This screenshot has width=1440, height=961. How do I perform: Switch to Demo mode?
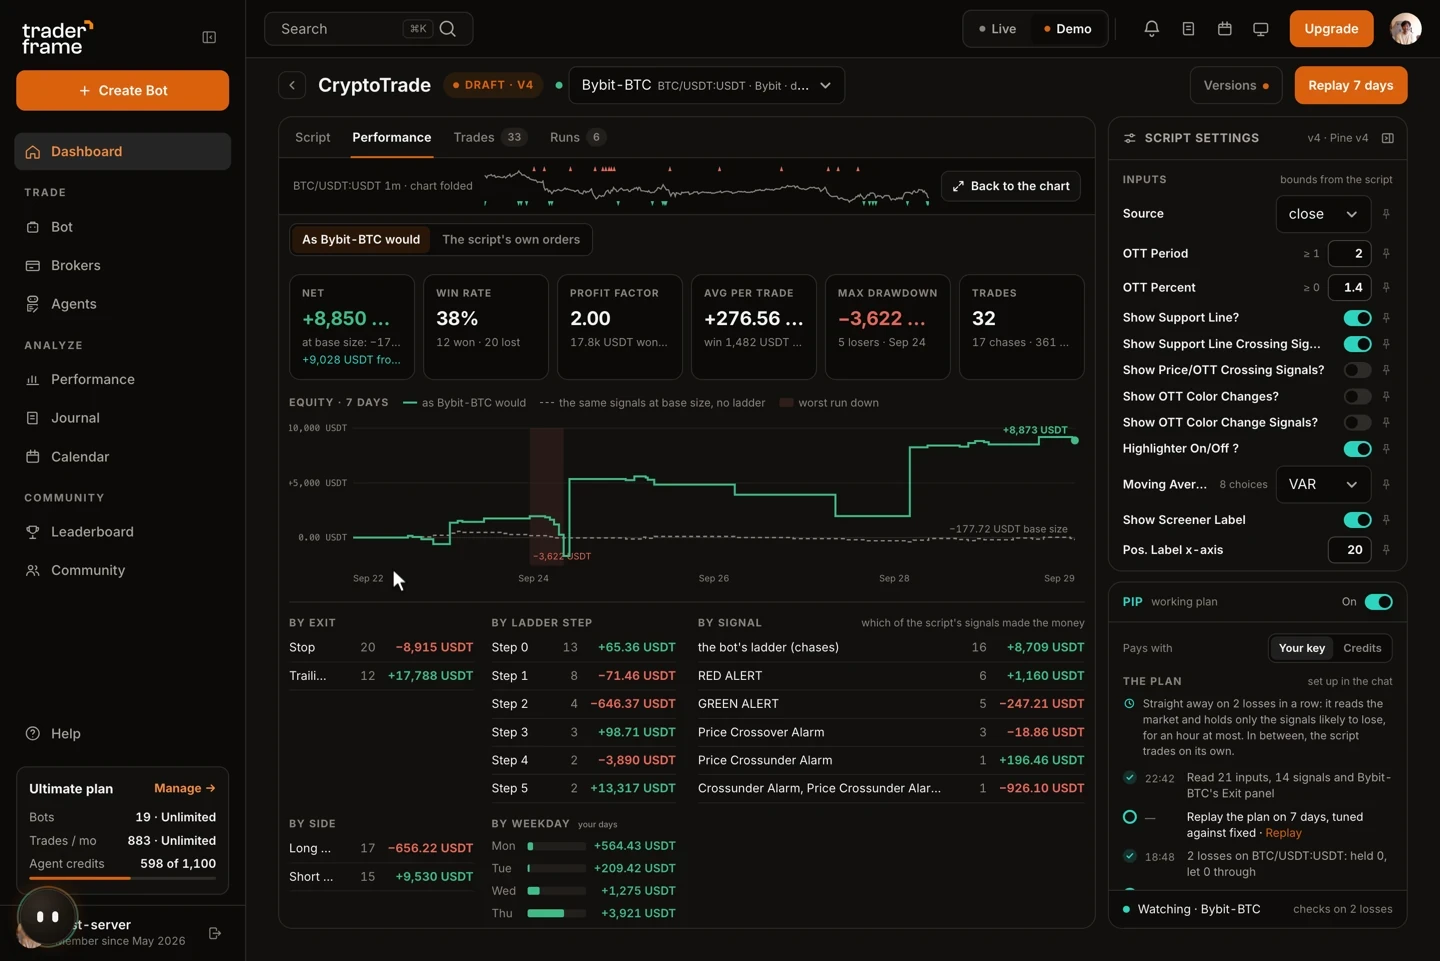(1068, 29)
